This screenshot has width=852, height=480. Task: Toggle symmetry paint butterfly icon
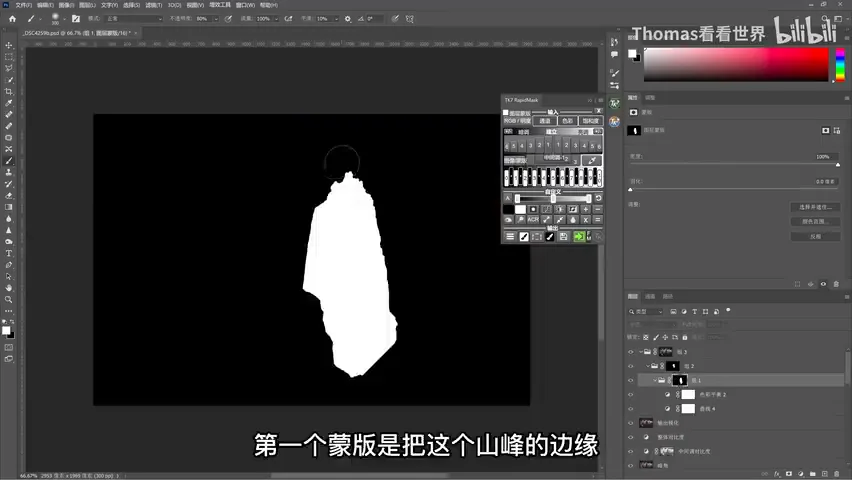pos(410,18)
